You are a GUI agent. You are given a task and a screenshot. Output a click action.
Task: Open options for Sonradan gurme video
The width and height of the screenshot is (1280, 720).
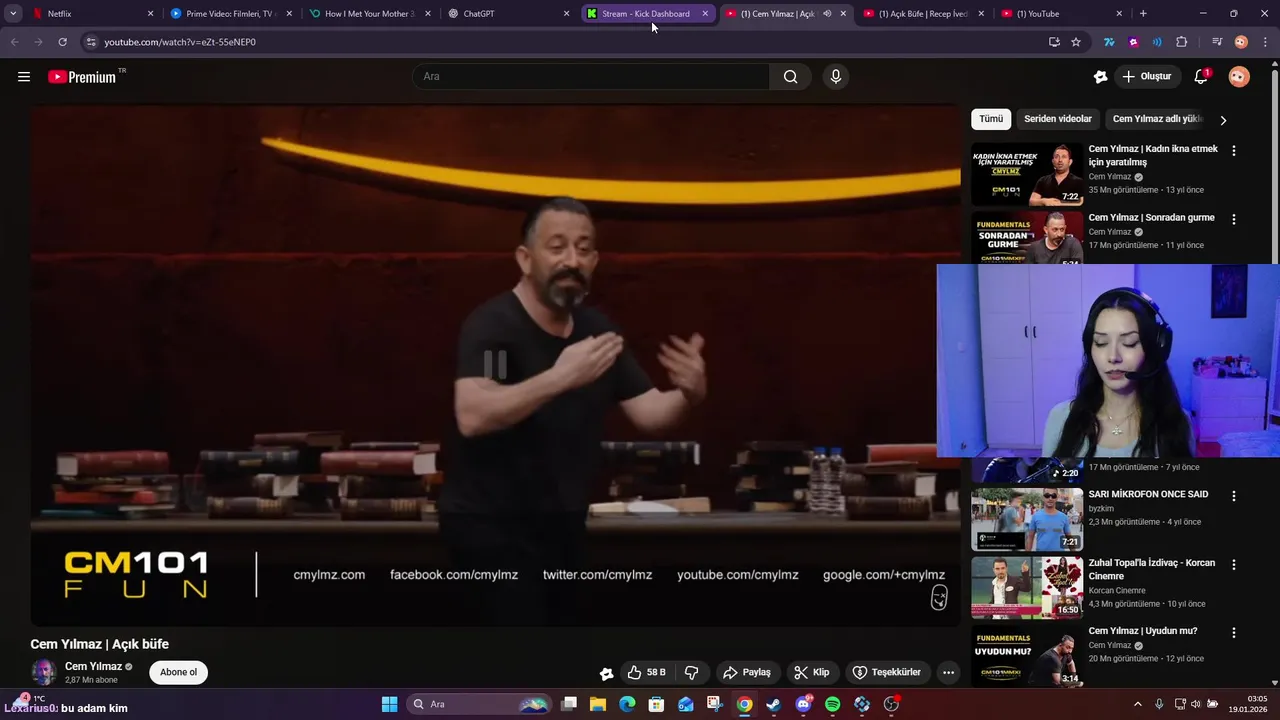(x=1233, y=219)
